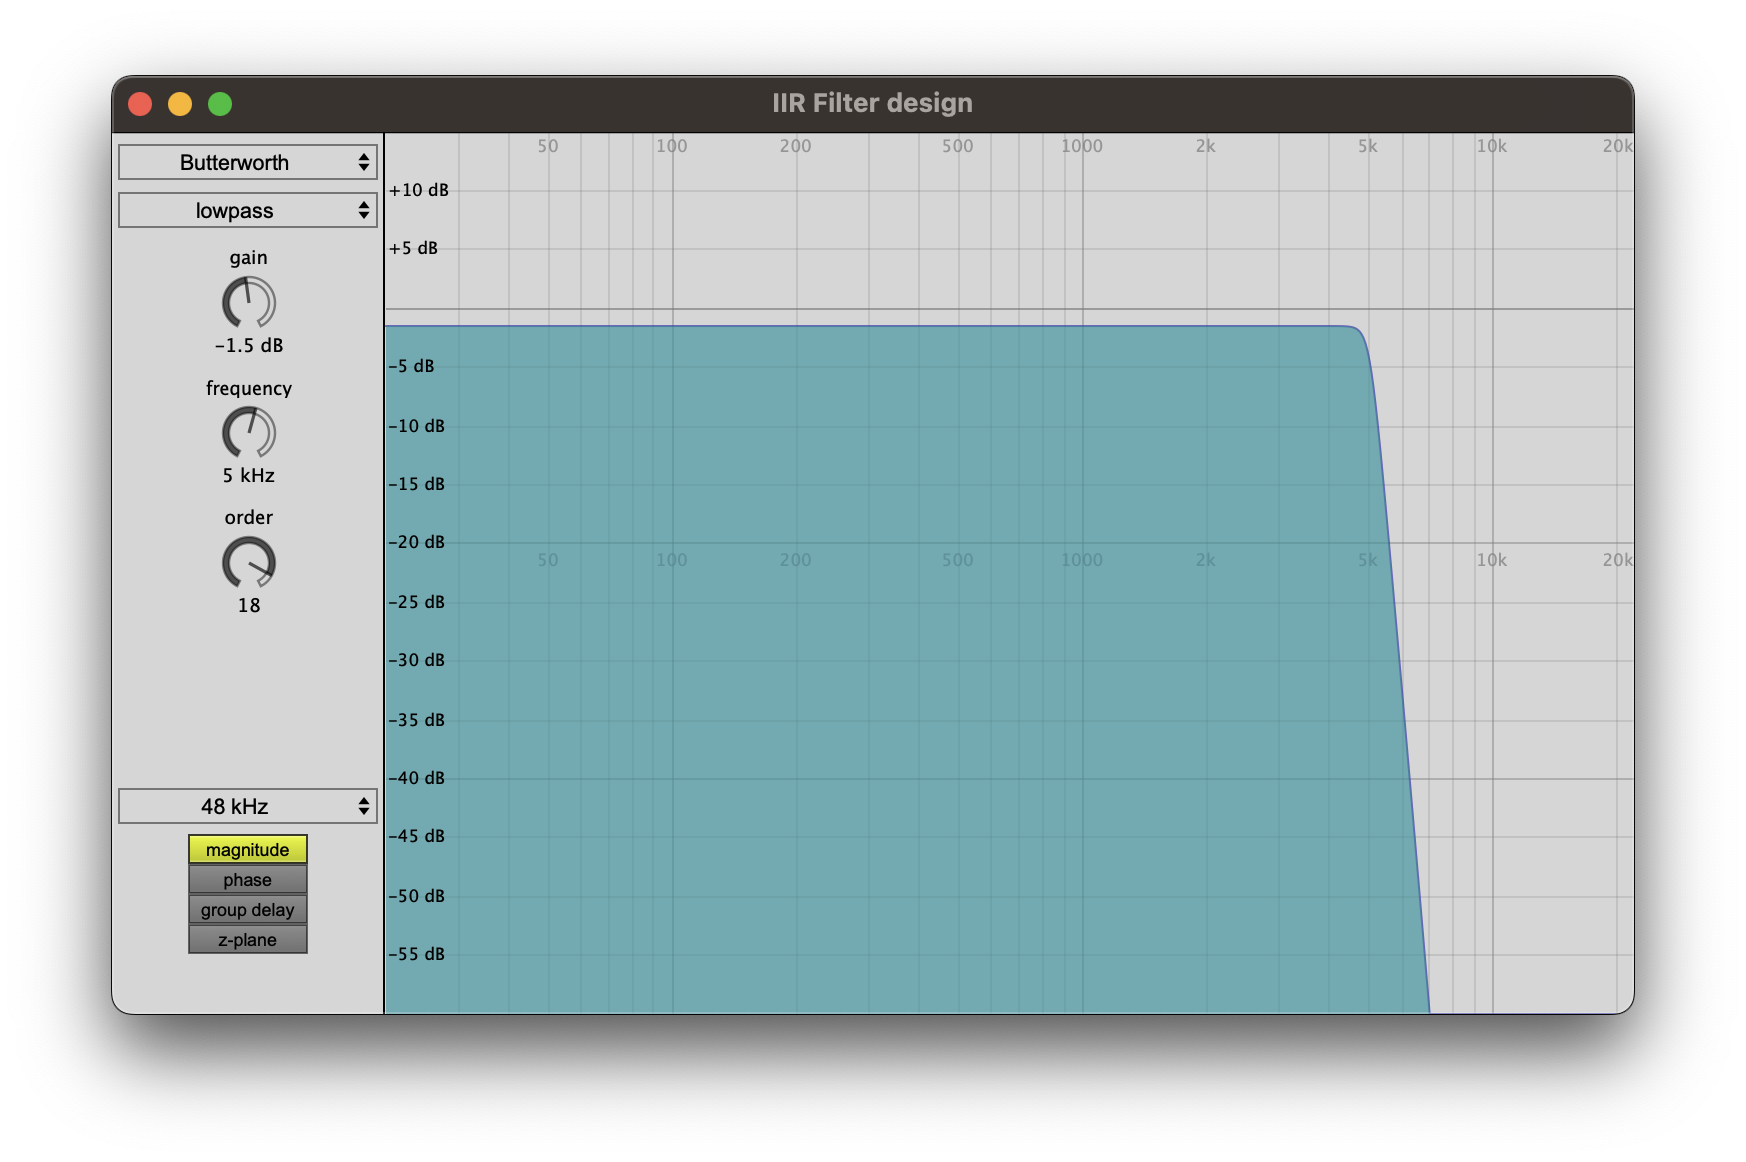Switch to the z-plane view

click(x=248, y=939)
